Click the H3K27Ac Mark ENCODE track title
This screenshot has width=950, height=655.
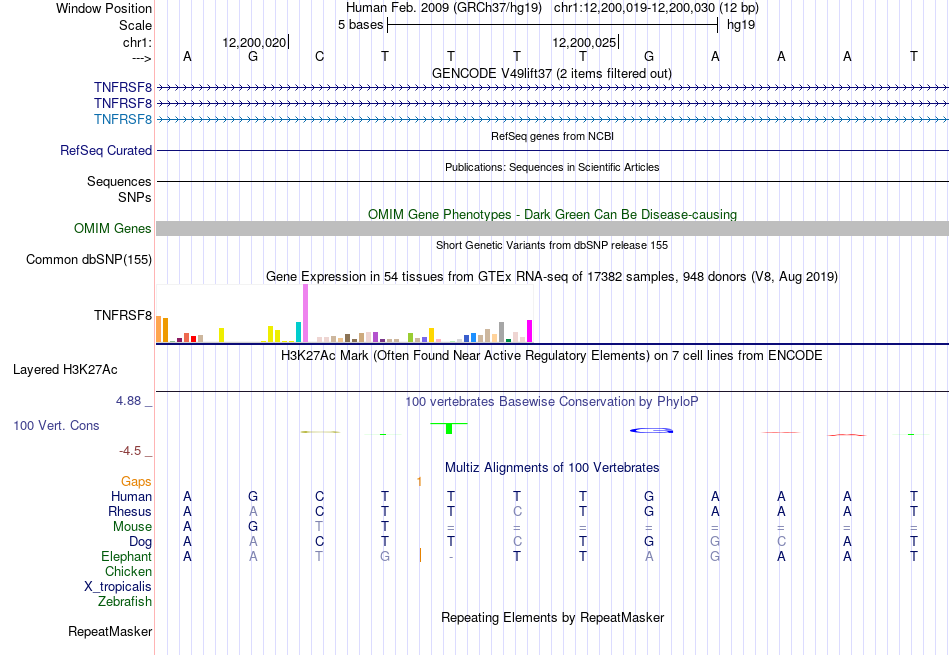pos(552,355)
